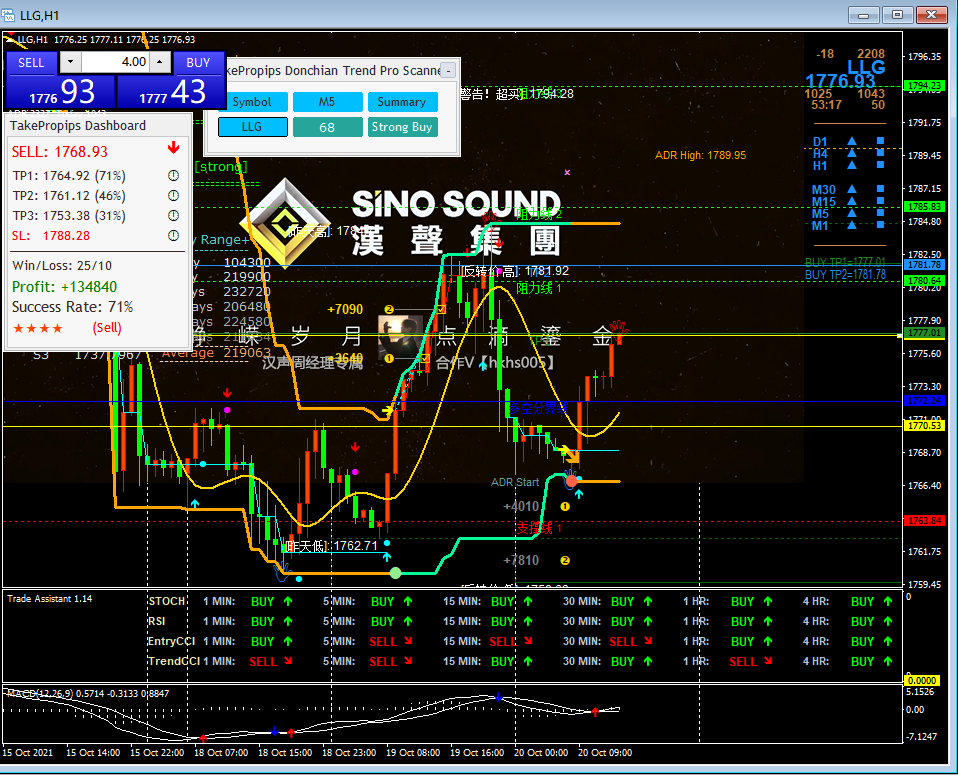Click the ask price 1777 43 panel
958x775 pixels.
(x=170, y=92)
